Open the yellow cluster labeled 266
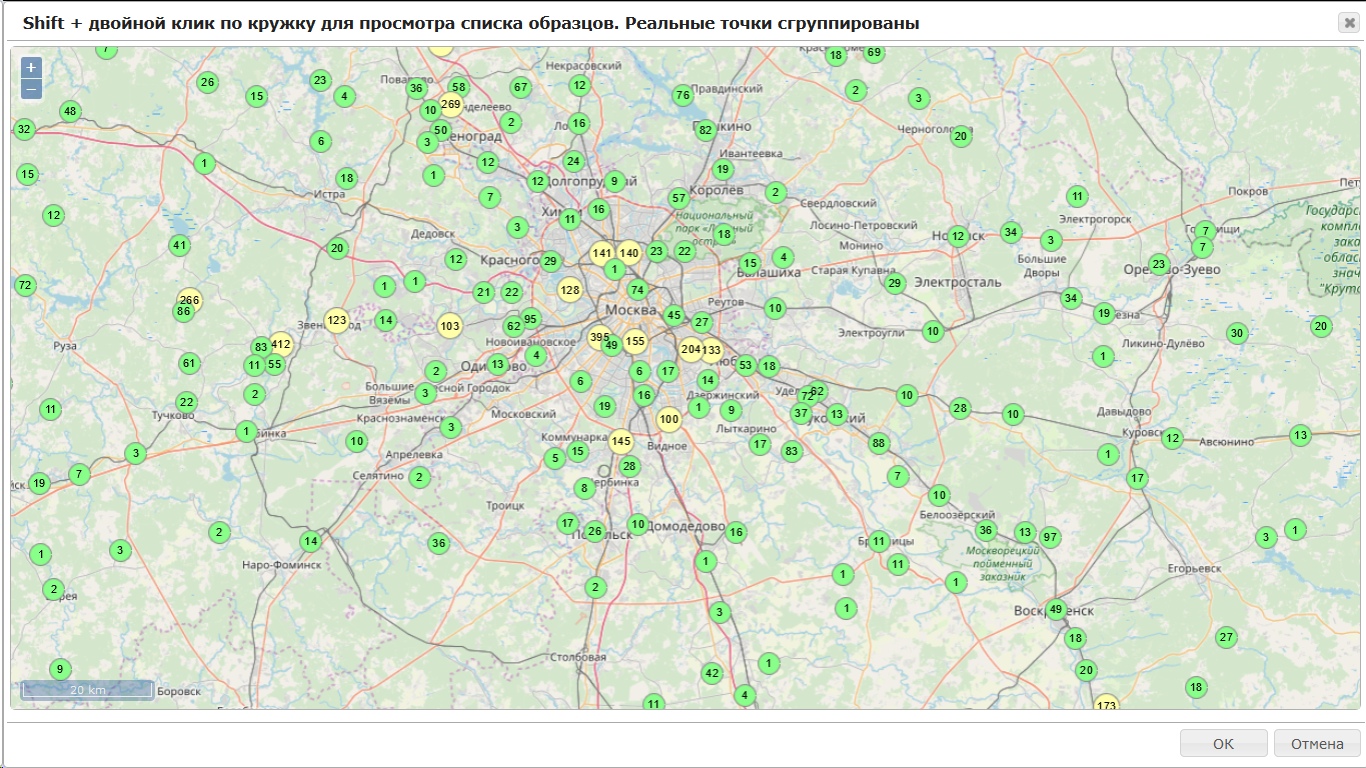Image resolution: width=1366 pixels, height=768 pixels. 189,300
